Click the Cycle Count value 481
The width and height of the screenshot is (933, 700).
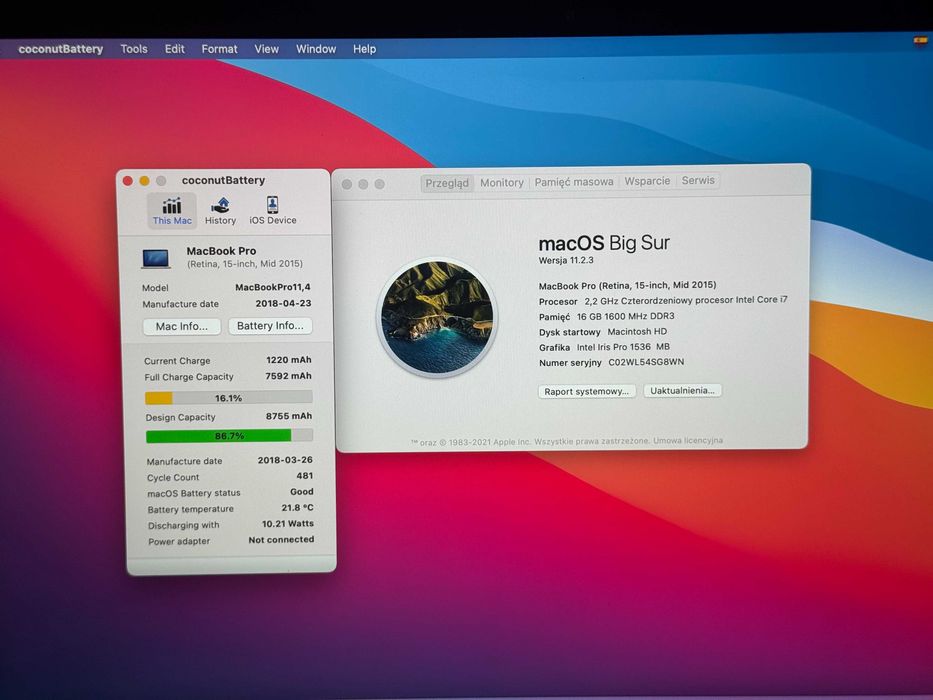[x=305, y=476]
